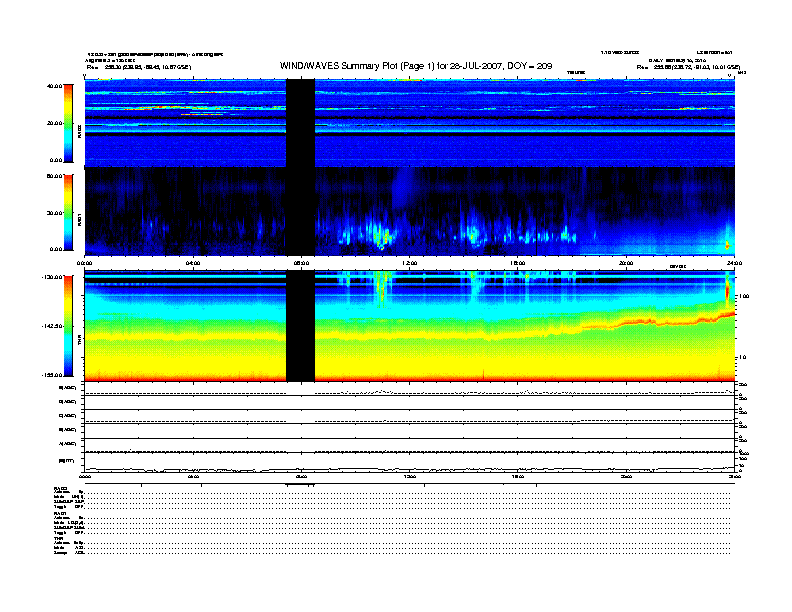Click the 16:00 tick label below the RAD1 panel
This screenshot has height=612, width=792.
coord(518,263)
